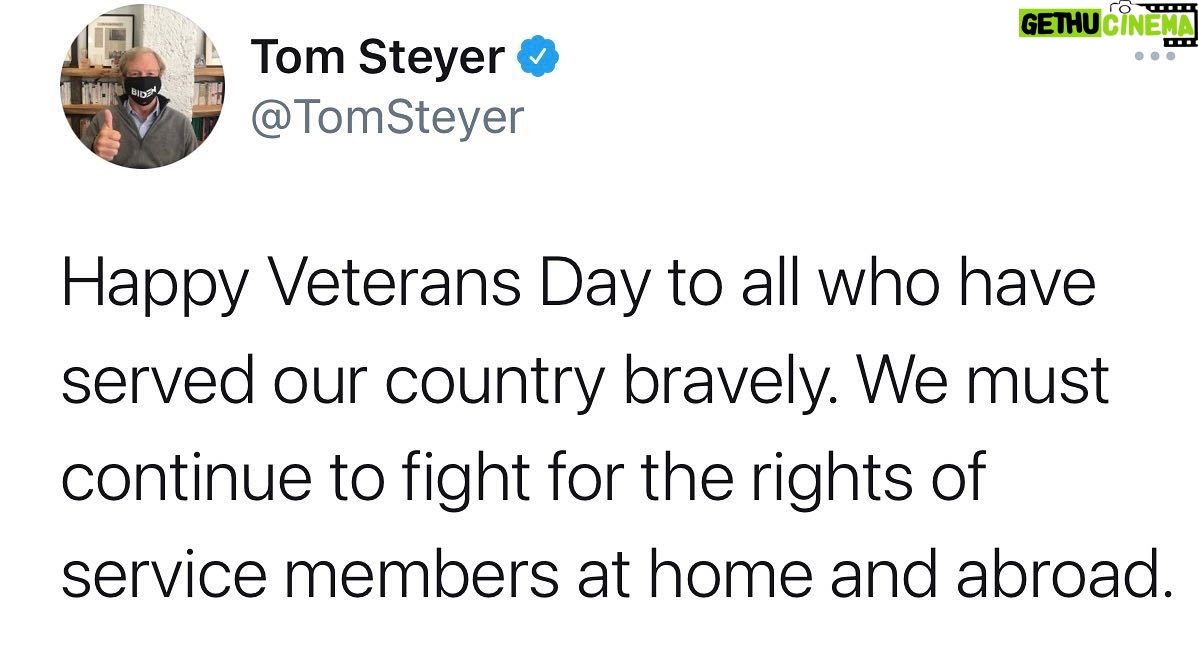The height and width of the screenshot is (656, 1198).
Task: Open the three-dot more options menu
Action: [1154, 56]
